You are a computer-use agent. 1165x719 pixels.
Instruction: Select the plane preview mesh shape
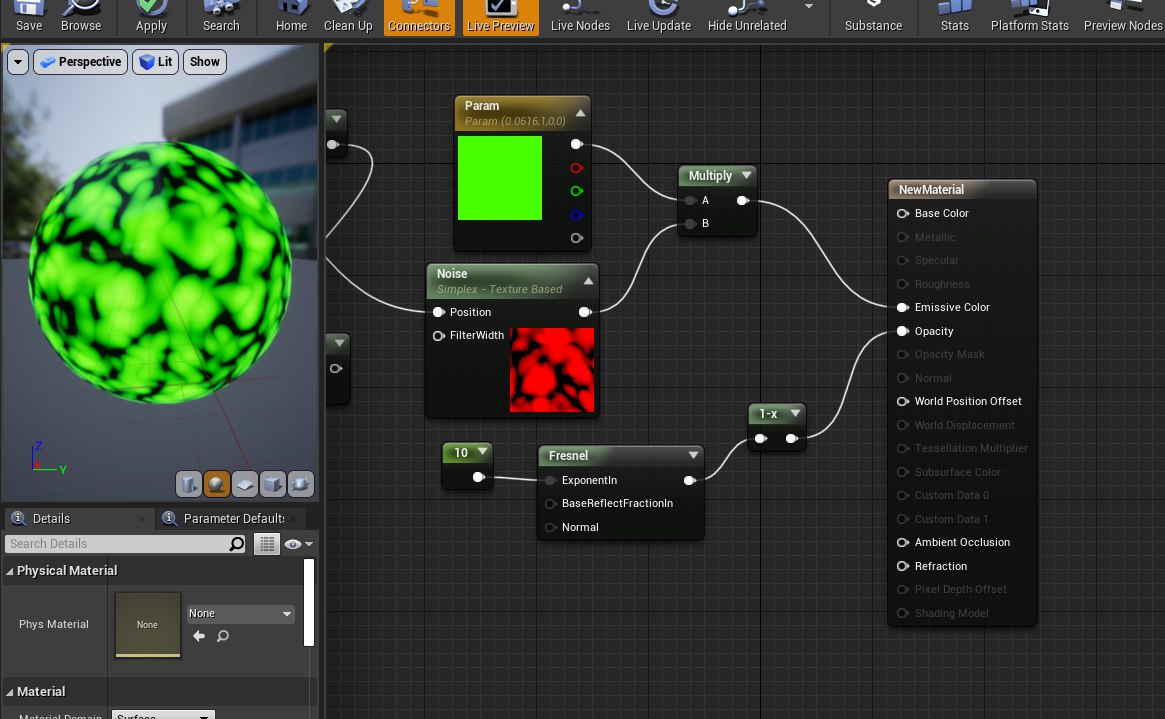[244, 484]
